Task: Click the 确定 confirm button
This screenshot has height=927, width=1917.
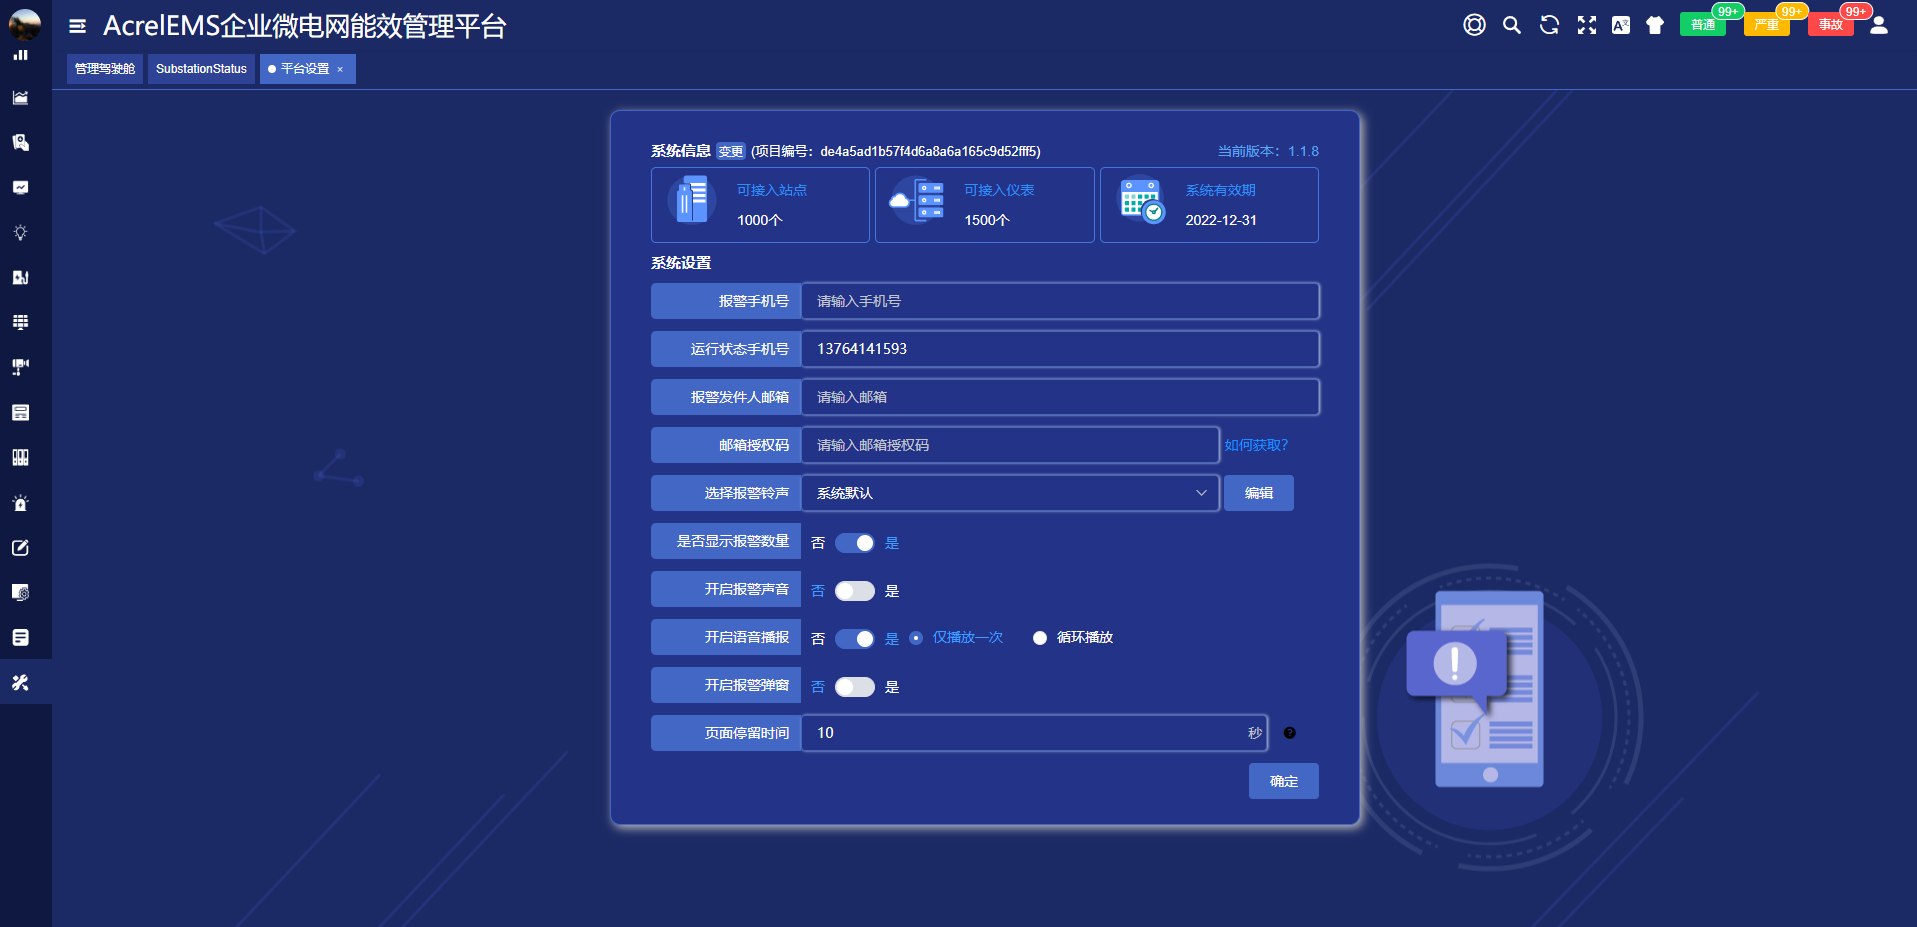Action: click(x=1283, y=781)
